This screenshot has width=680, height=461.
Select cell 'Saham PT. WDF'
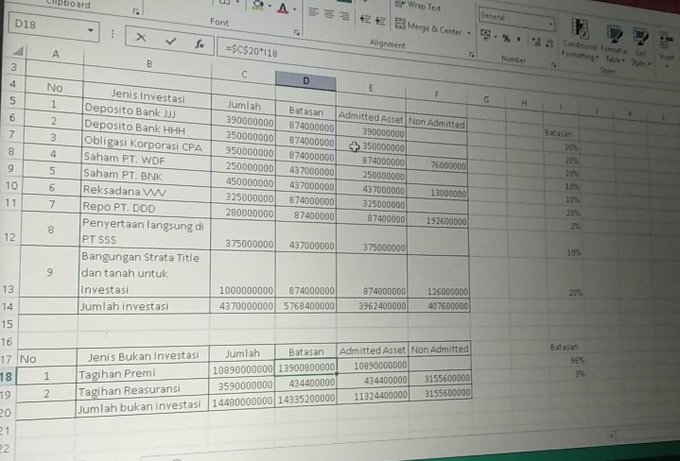coord(146,159)
